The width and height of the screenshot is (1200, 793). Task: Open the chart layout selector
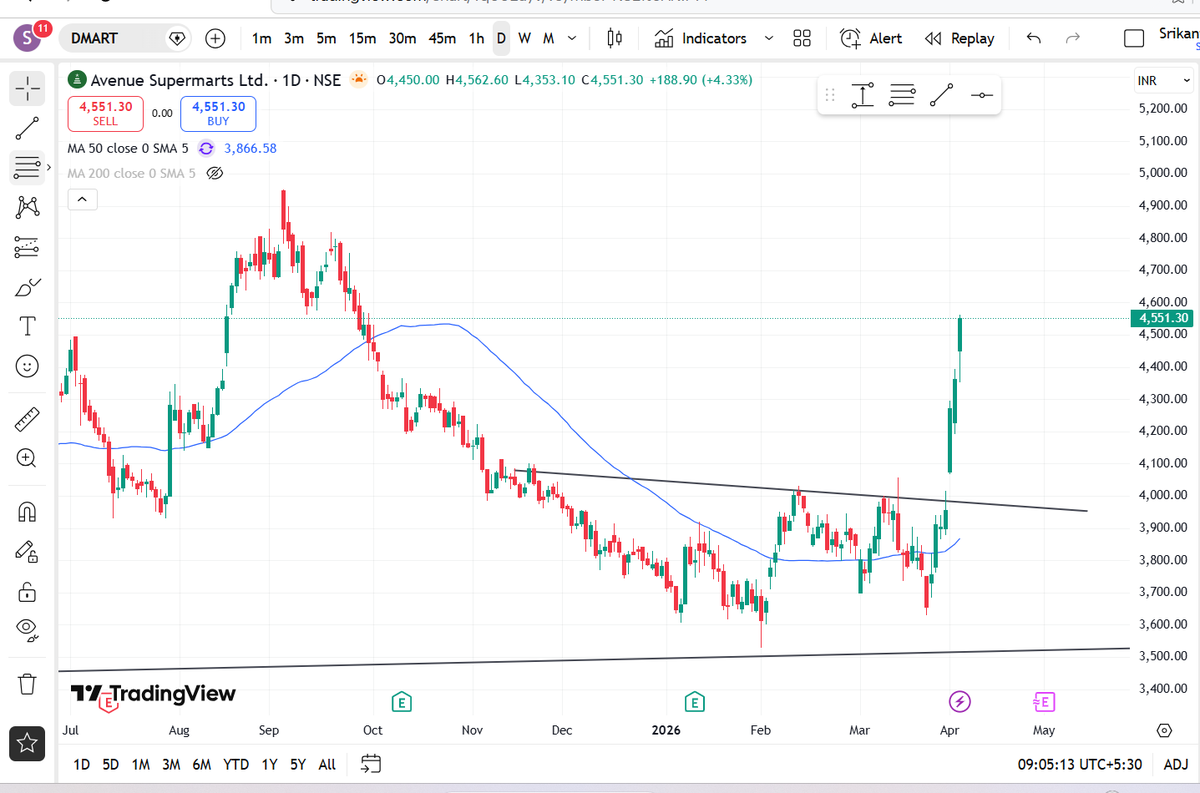[1134, 38]
